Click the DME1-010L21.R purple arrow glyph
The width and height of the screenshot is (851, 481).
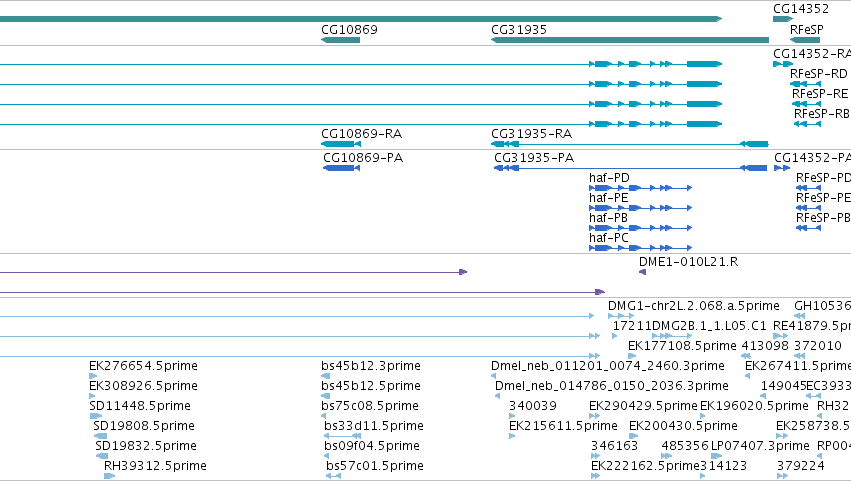click(x=643, y=272)
